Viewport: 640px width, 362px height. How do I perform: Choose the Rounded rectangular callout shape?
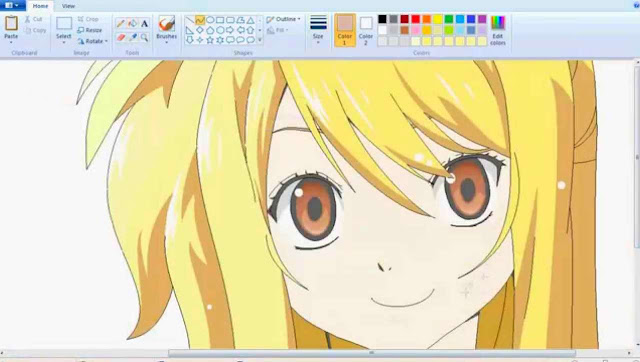click(x=230, y=40)
